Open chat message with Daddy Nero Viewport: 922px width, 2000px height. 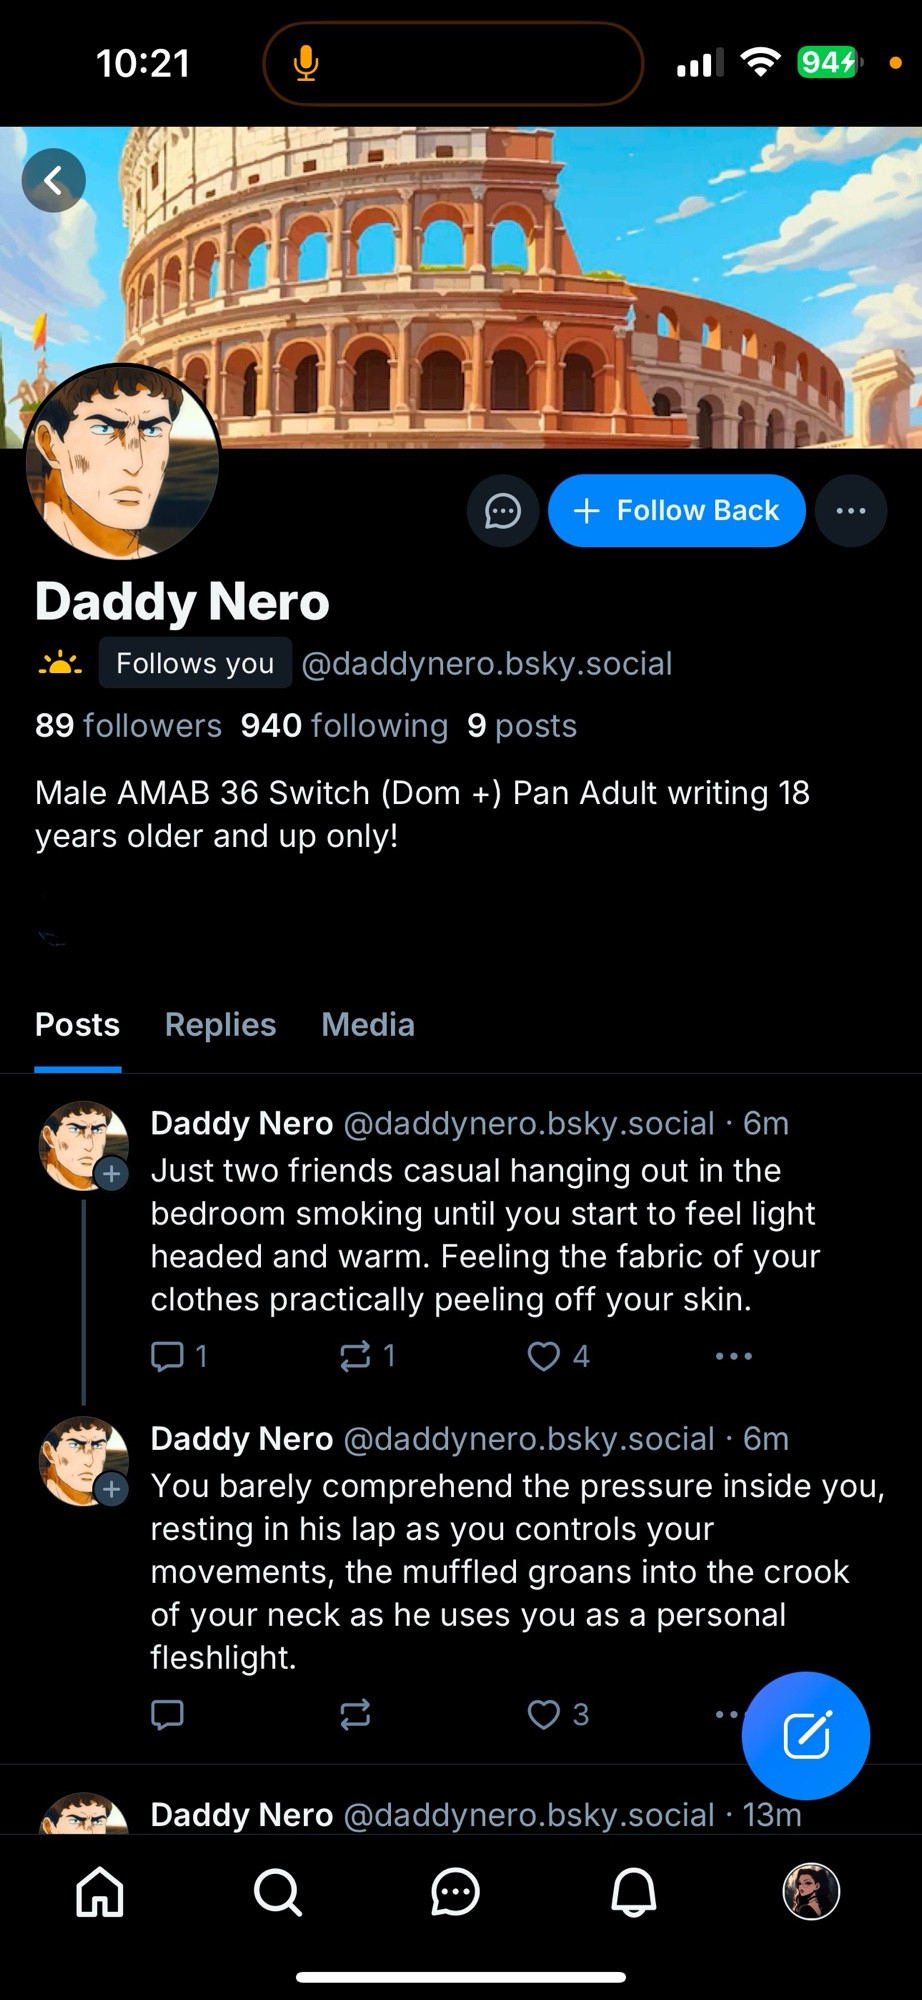(502, 511)
